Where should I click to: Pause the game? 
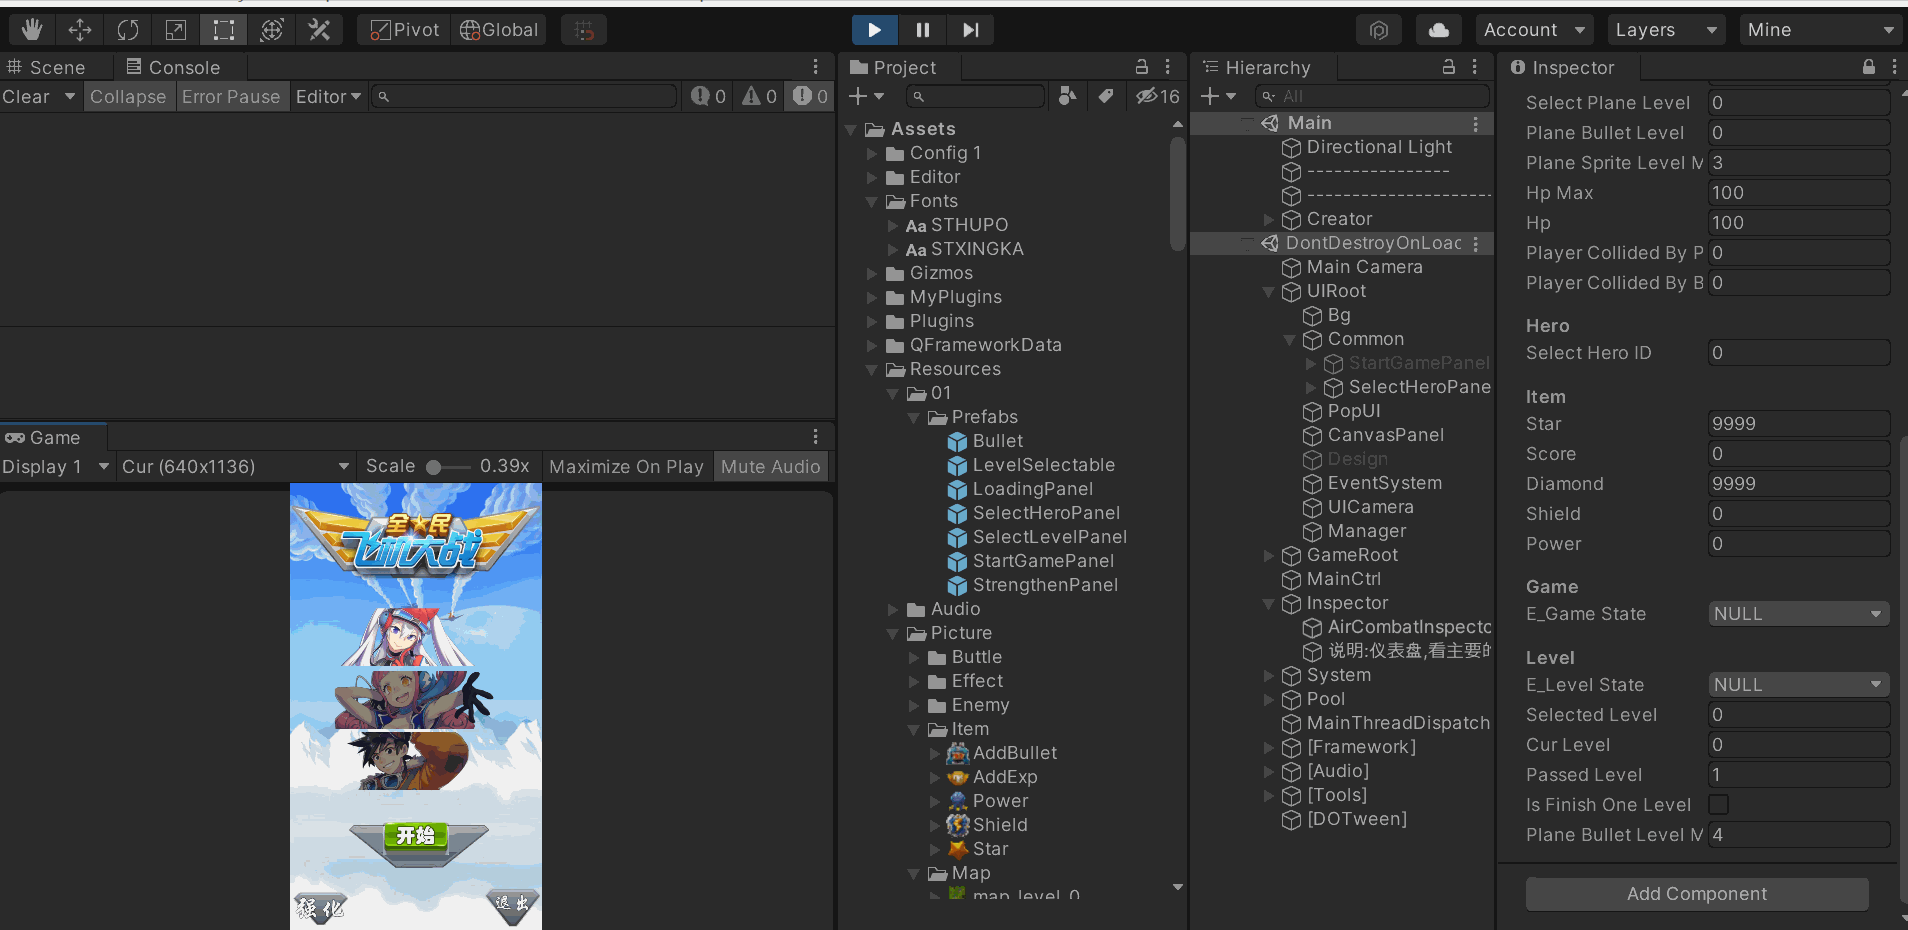click(x=922, y=30)
